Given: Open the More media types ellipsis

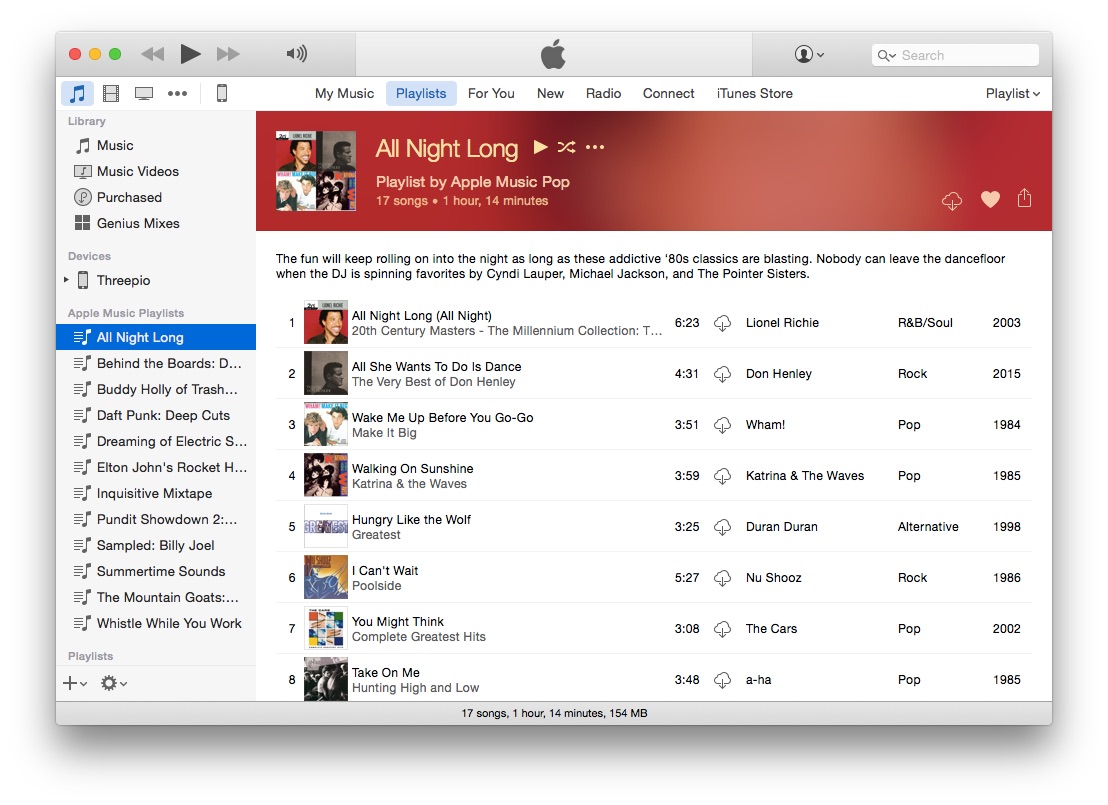Looking at the screenshot, I should click(x=177, y=93).
